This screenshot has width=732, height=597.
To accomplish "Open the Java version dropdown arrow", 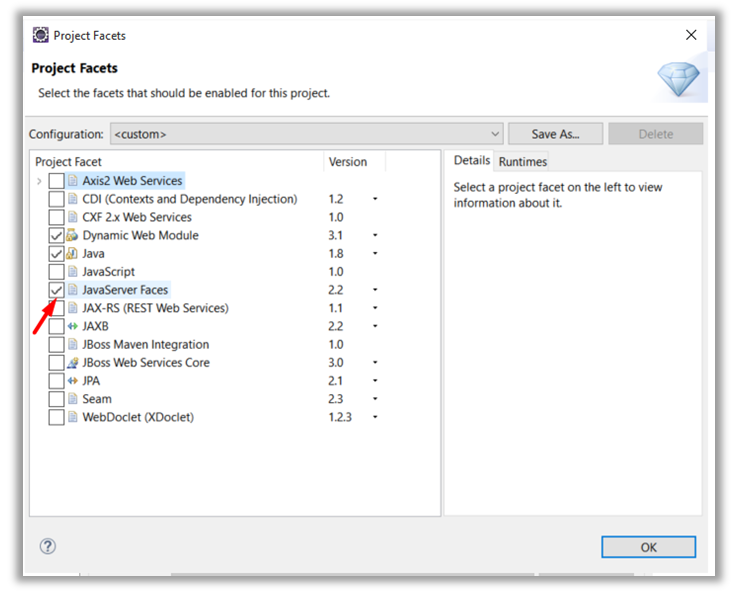I will point(375,254).
